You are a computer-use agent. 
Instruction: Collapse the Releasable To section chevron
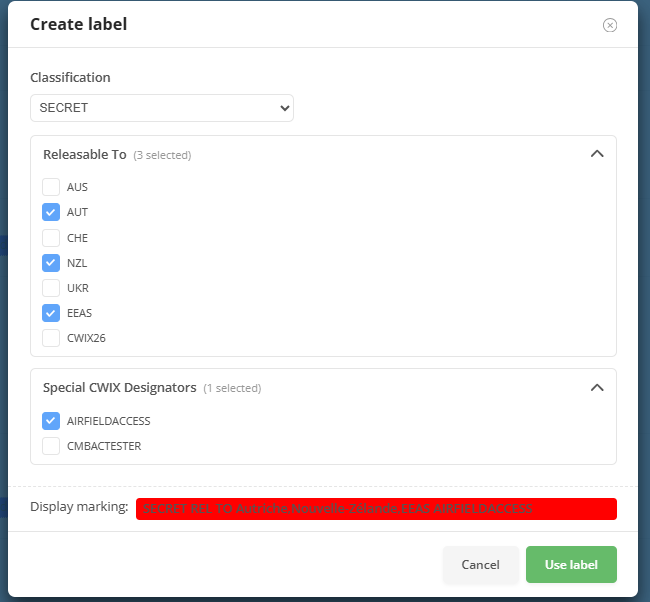597,154
